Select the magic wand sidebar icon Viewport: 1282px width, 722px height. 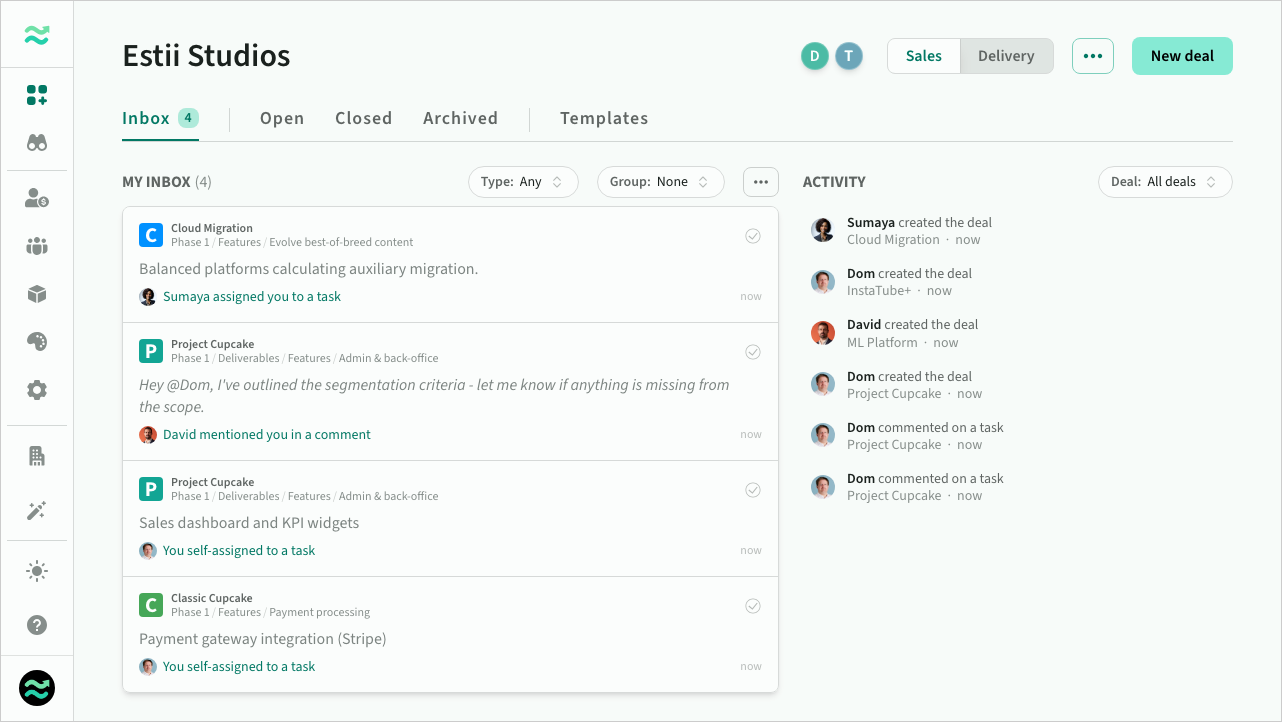pyautogui.click(x=37, y=511)
